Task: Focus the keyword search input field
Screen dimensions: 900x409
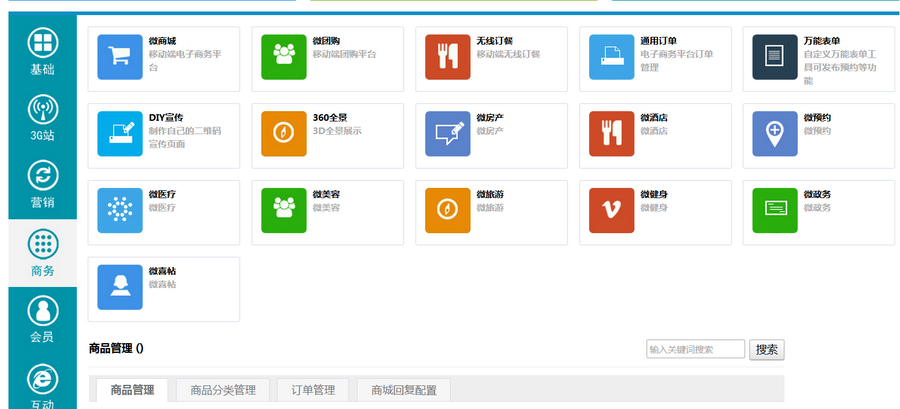Action: pos(695,350)
